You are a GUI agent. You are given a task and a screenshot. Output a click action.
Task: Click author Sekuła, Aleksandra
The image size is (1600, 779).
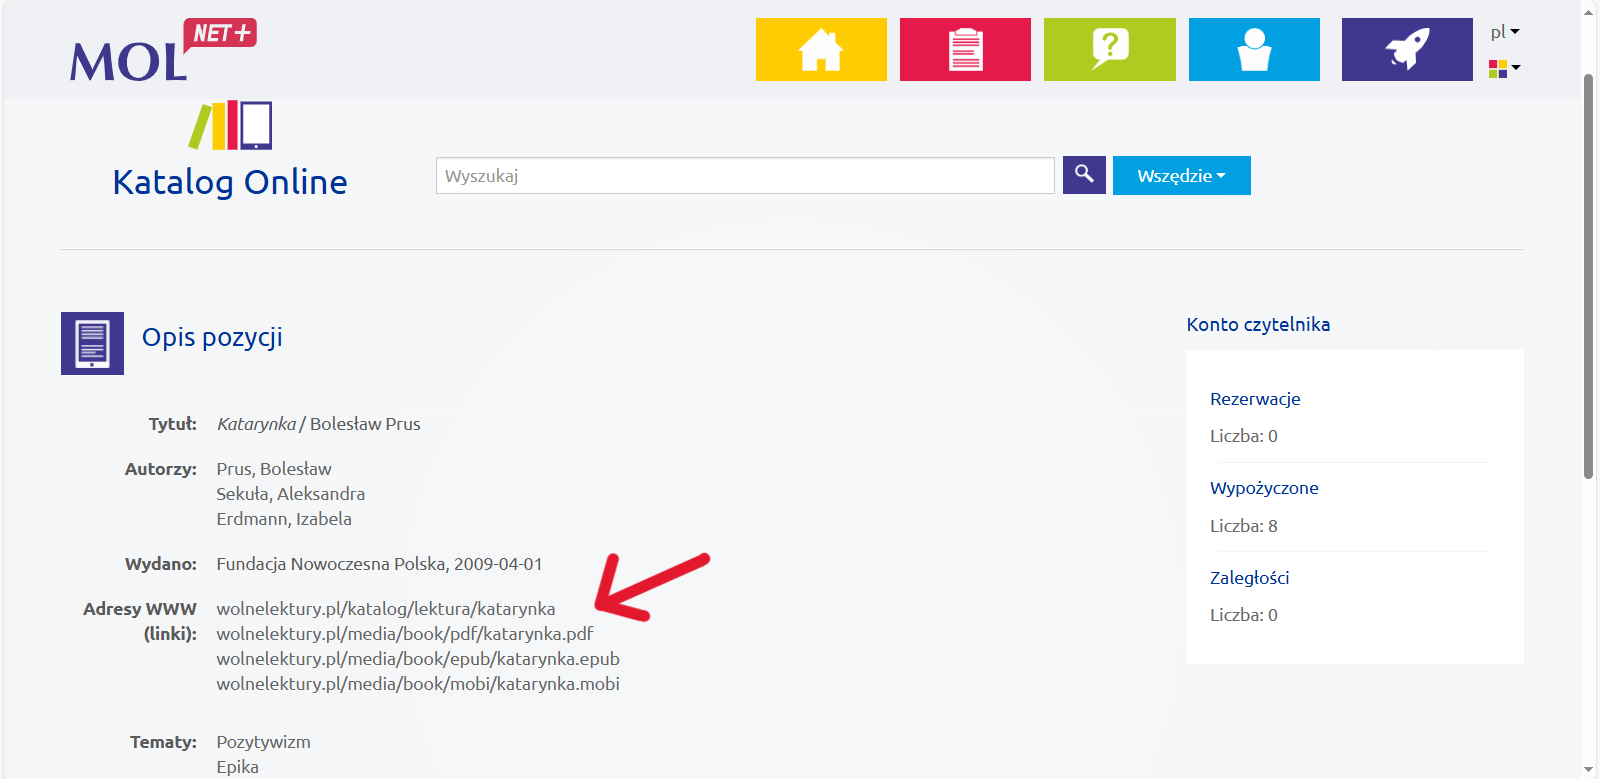pyautogui.click(x=291, y=493)
